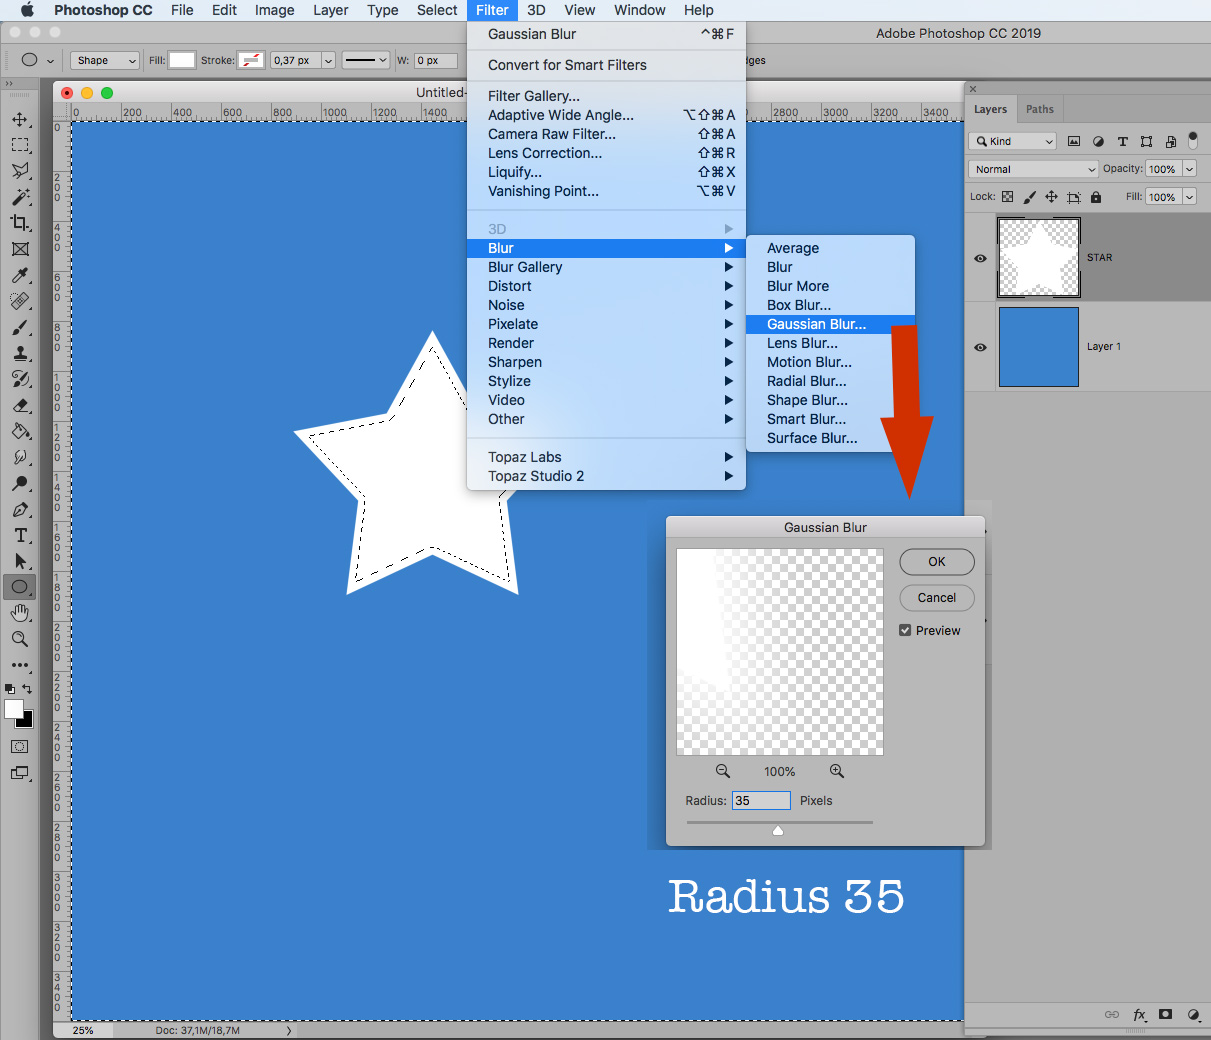Toggle layer filtering switch on or off
This screenshot has height=1040, width=1211.
tap(1193, 140)
